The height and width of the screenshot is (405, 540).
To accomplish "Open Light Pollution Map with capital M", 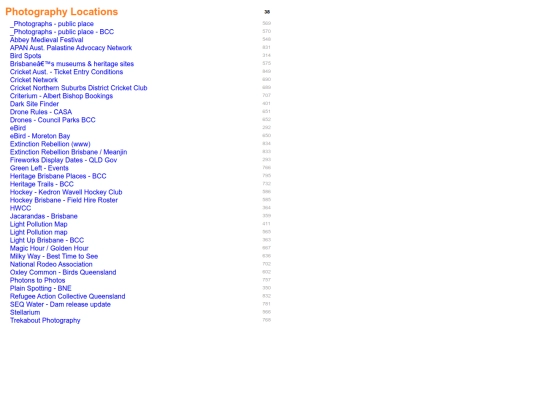I will click(x=39, y=224).
